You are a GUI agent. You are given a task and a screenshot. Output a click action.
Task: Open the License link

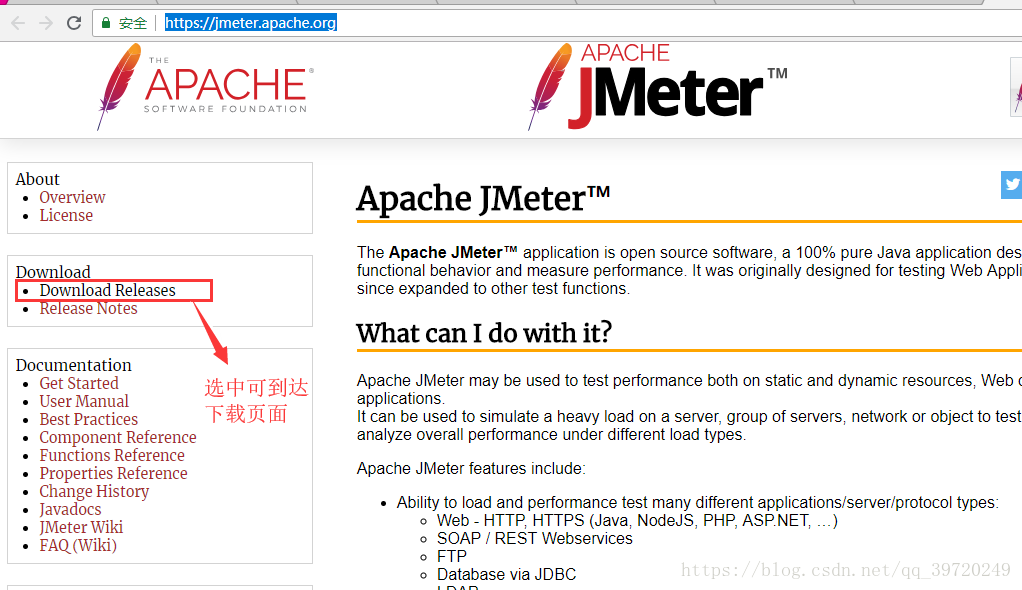coord(66,216)
